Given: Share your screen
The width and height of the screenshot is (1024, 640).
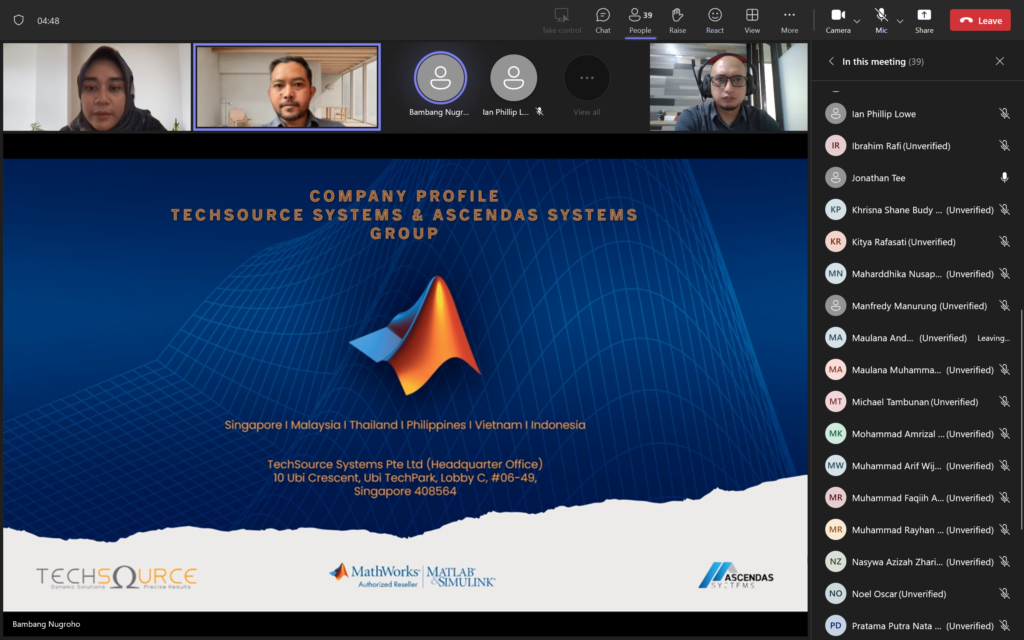Looking at the screenshot, I should coord(924,18).
